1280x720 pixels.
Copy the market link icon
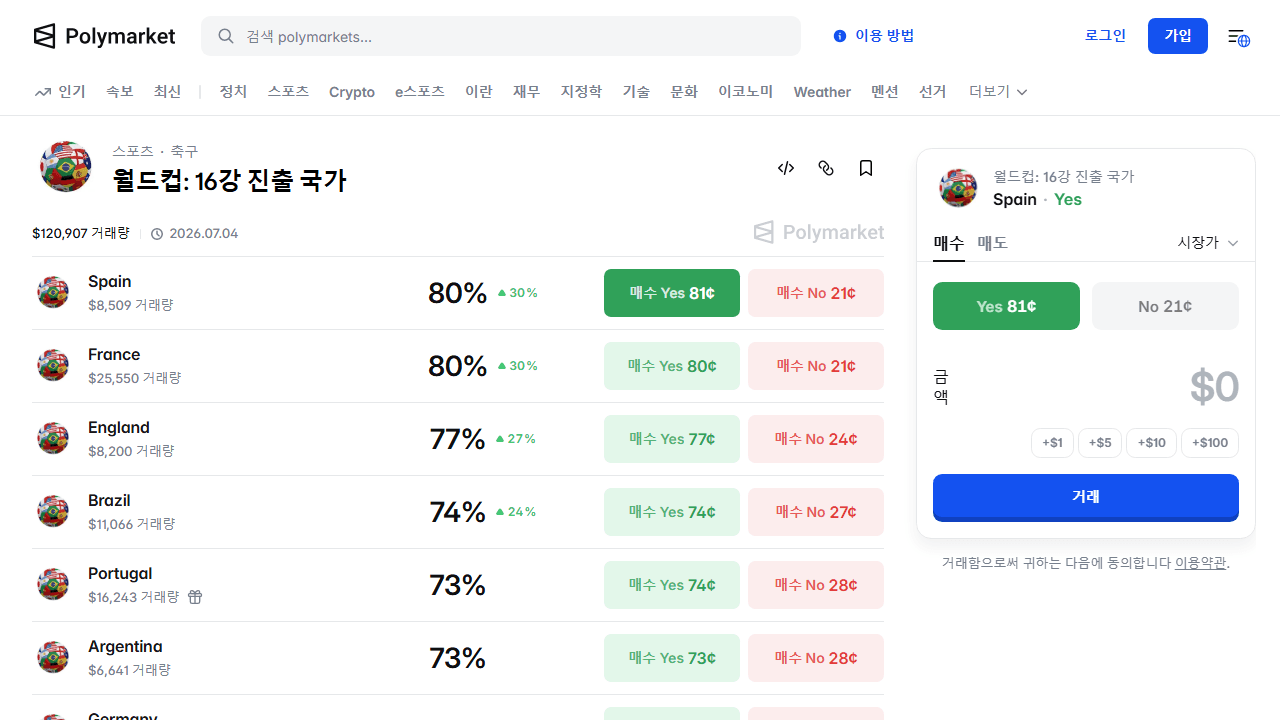[826, 168]
